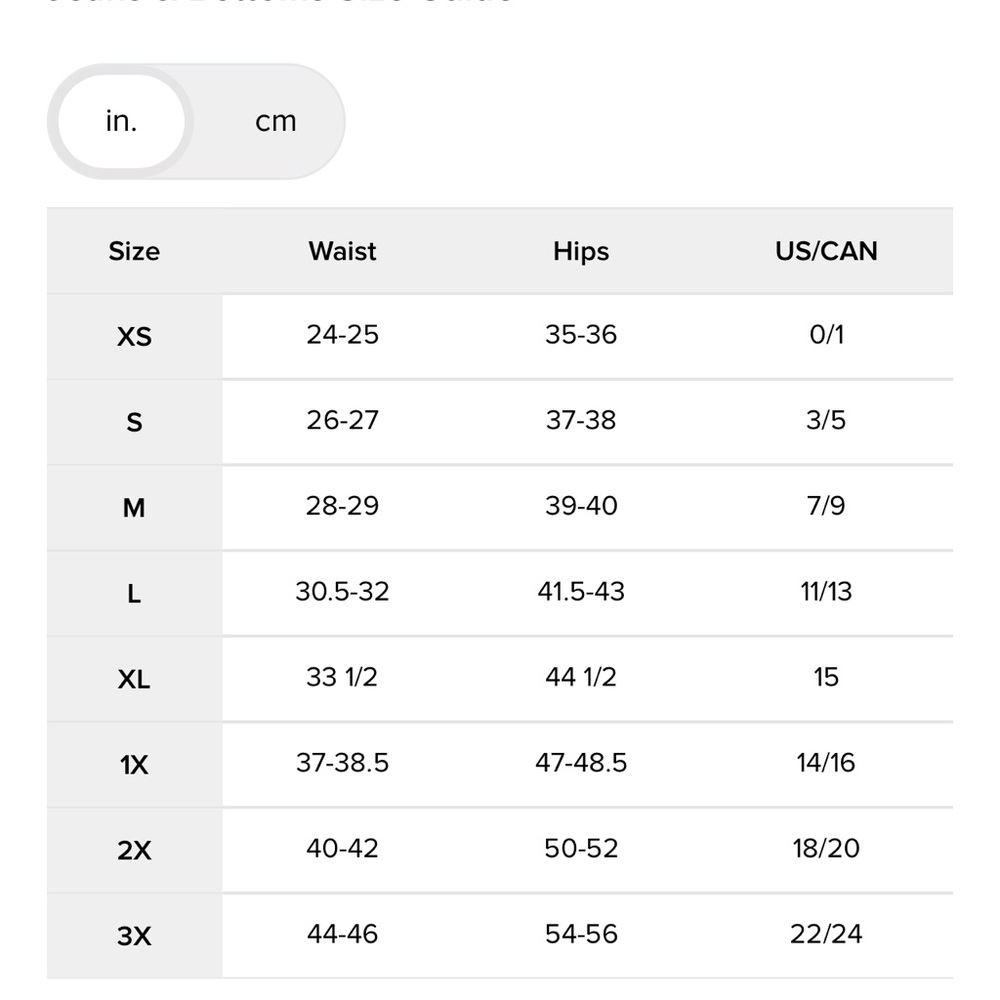Select the L size row label
Screen dimensions: 1000x1000
click(134, 594)
